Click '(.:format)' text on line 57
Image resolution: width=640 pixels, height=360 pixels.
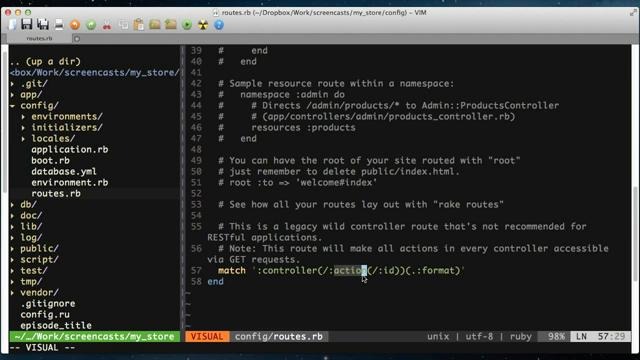(433, 271)
